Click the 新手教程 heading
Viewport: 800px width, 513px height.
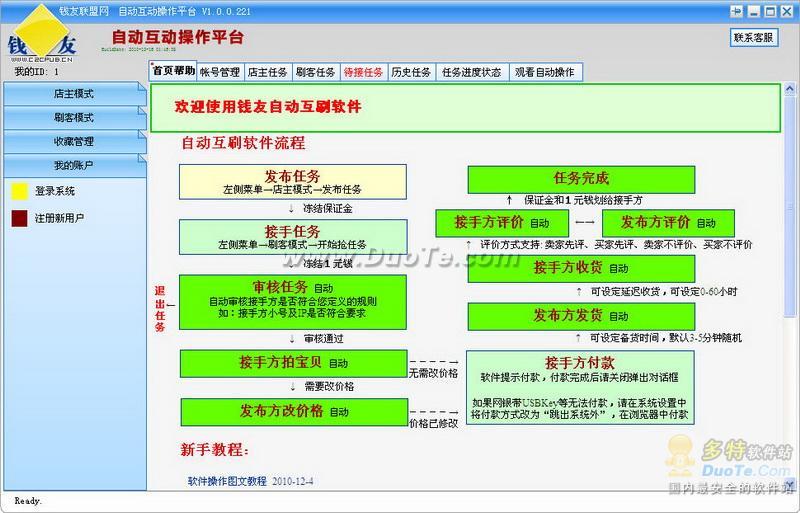click(214, 450)
